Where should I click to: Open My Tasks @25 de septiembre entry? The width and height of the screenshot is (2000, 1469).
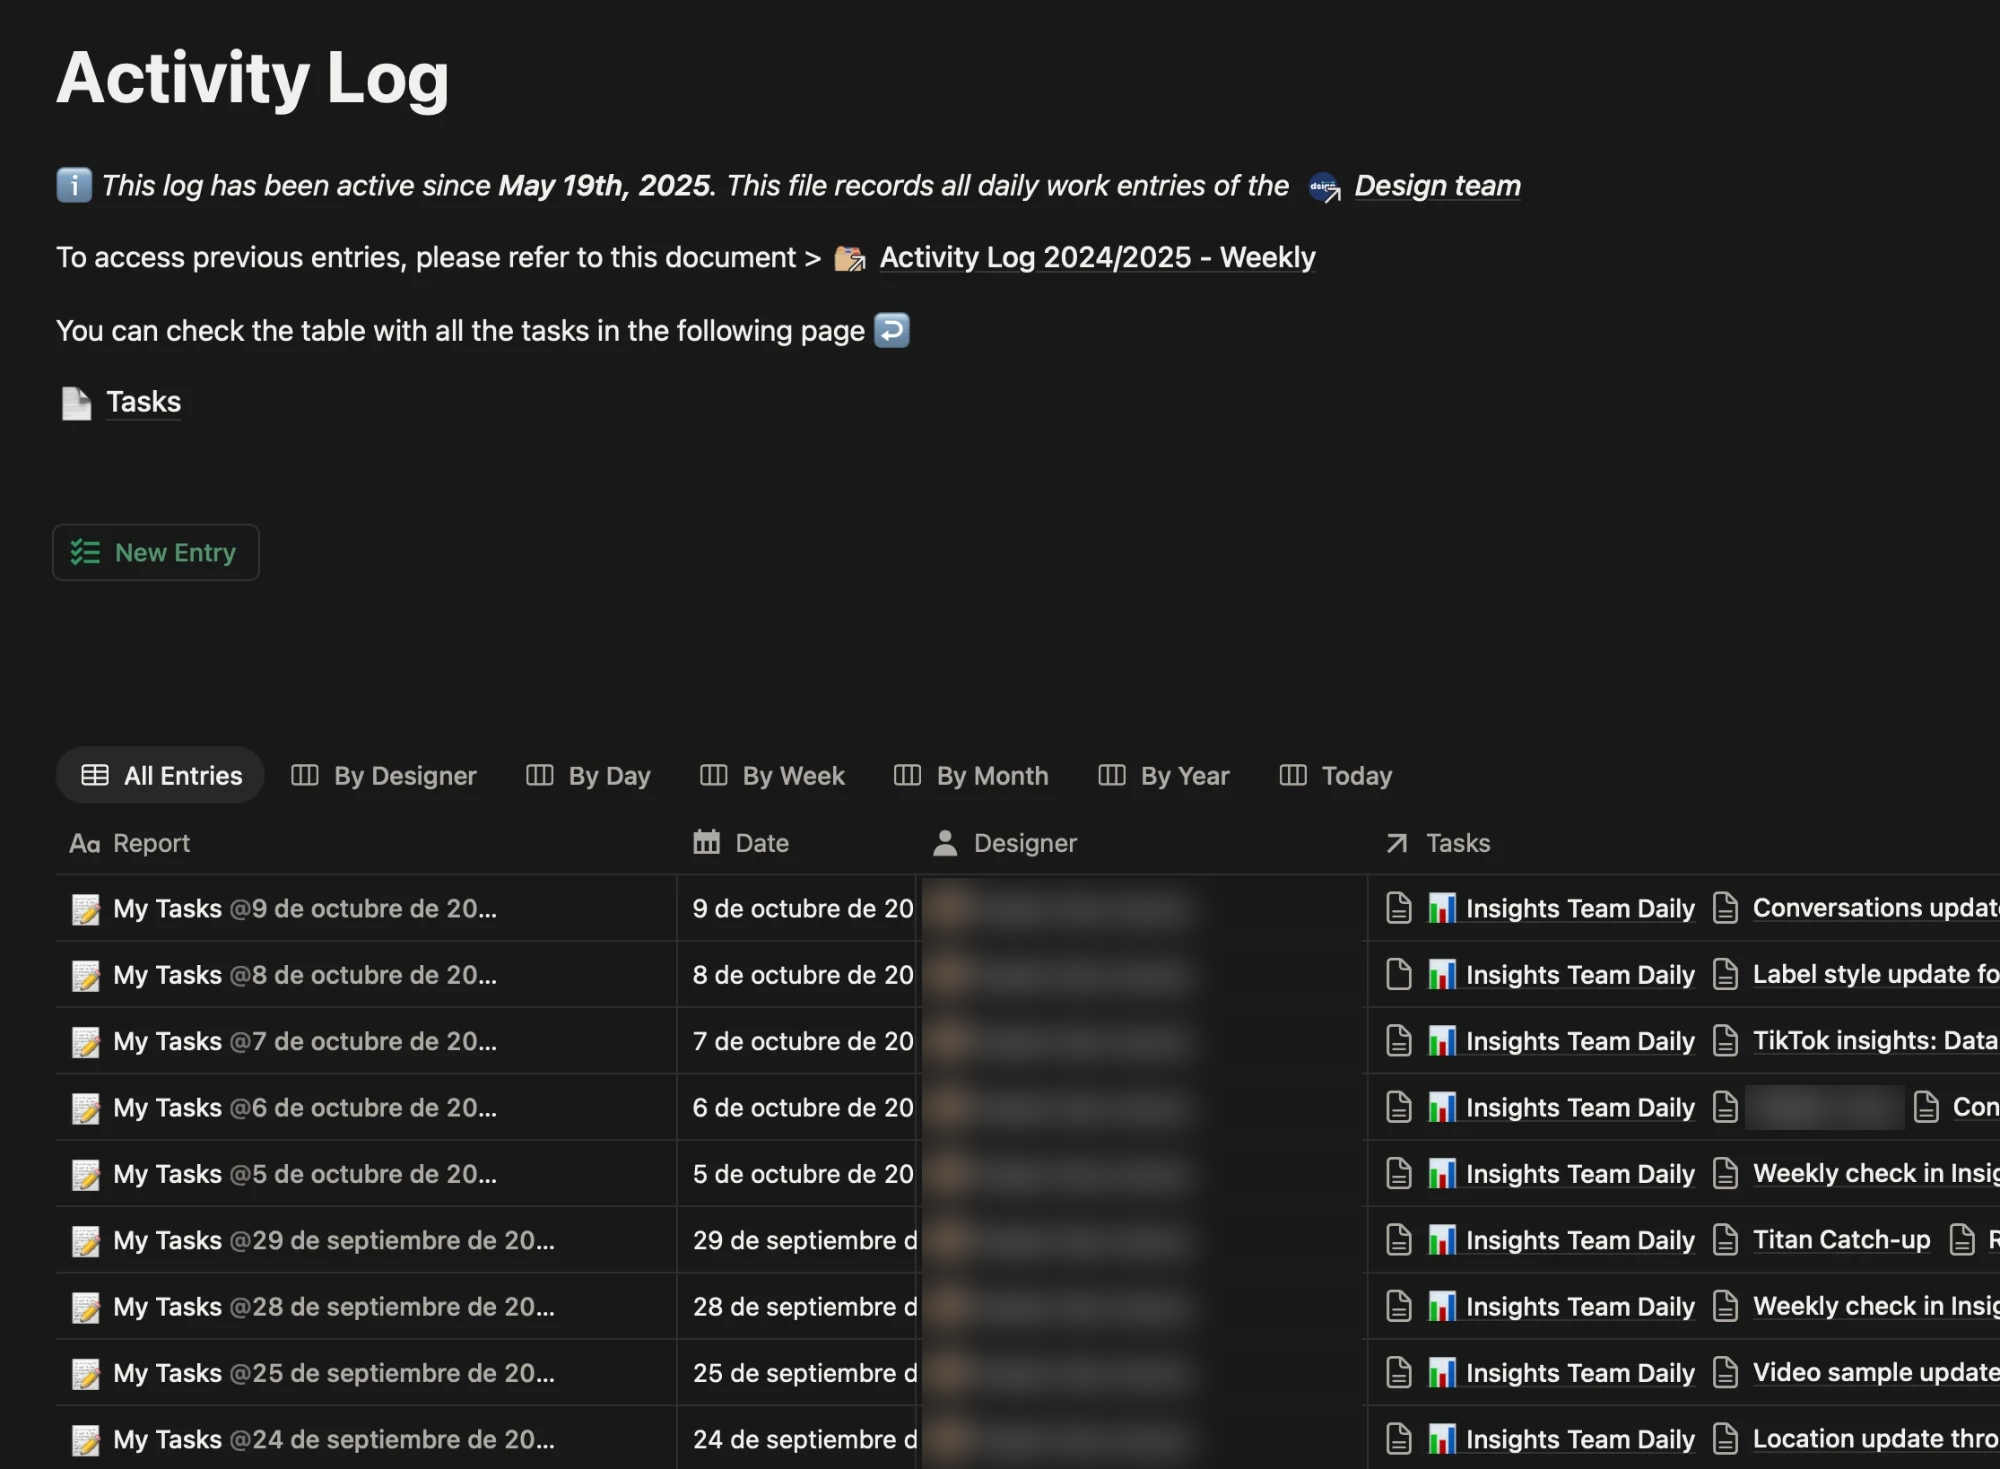click(x=334, y=1373)
